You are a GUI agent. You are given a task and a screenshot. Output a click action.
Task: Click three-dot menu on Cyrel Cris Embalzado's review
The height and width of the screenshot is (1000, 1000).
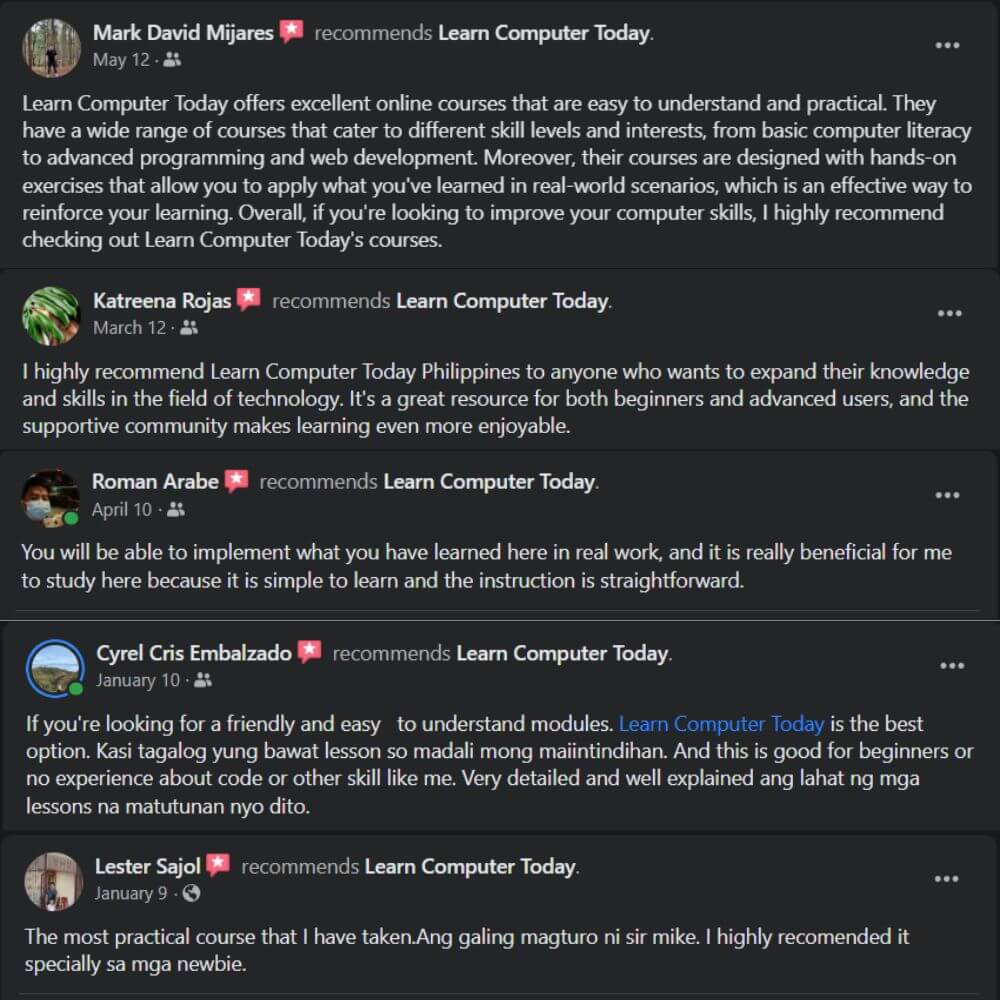(951, 666)
